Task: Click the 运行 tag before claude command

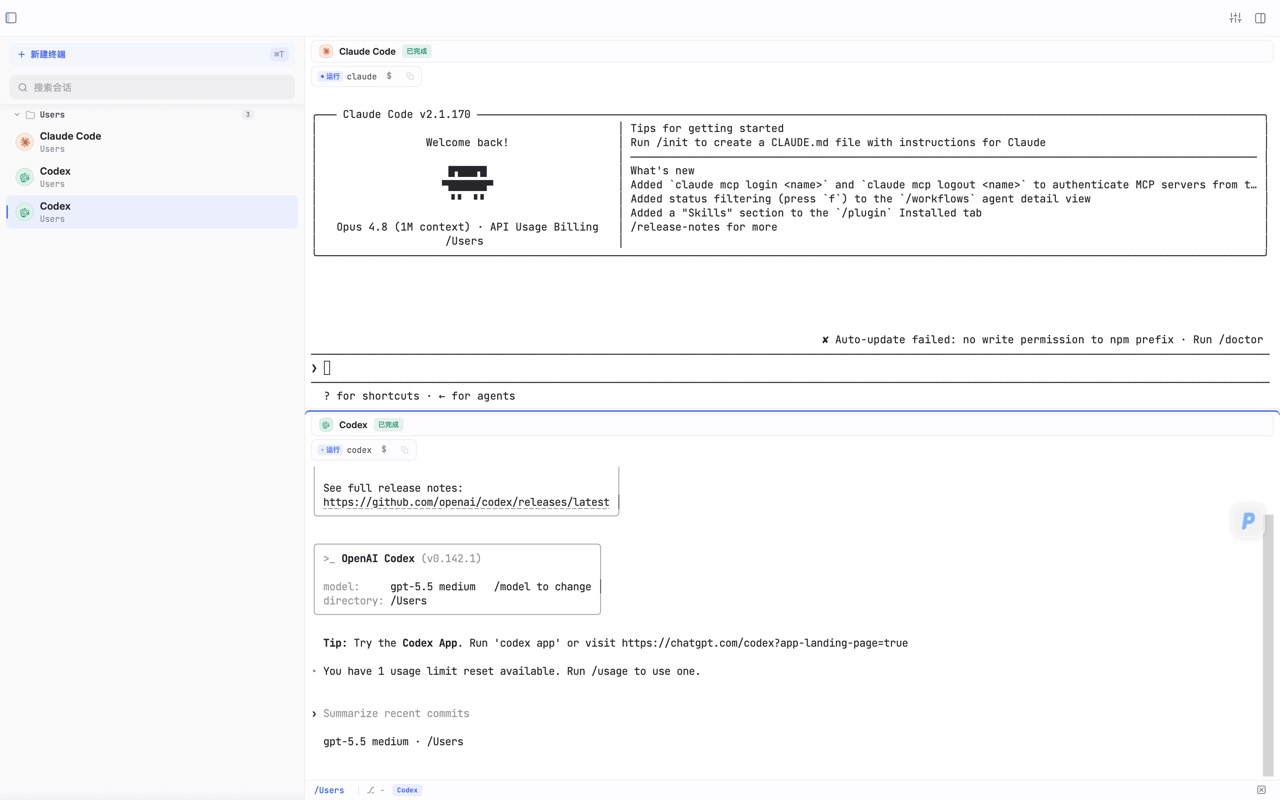Action: [330, 76]
